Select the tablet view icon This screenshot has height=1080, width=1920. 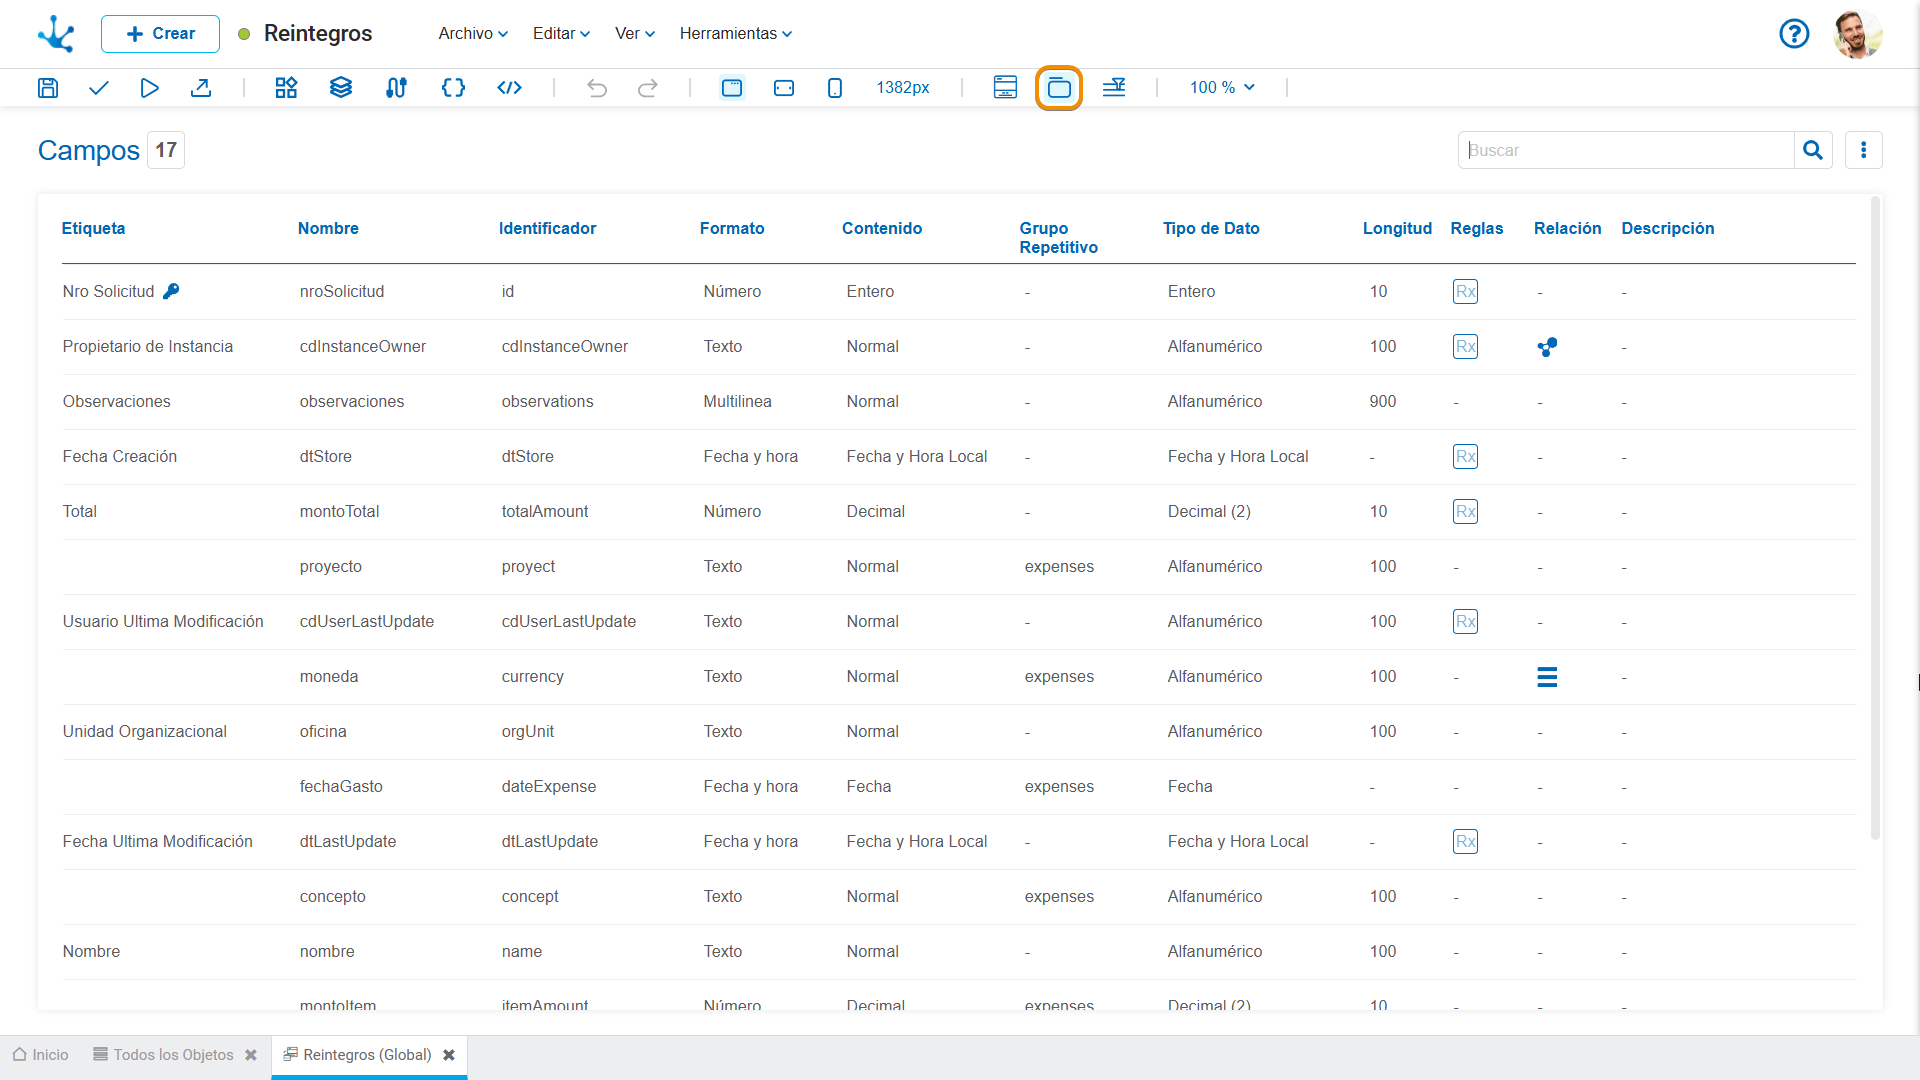784,88
